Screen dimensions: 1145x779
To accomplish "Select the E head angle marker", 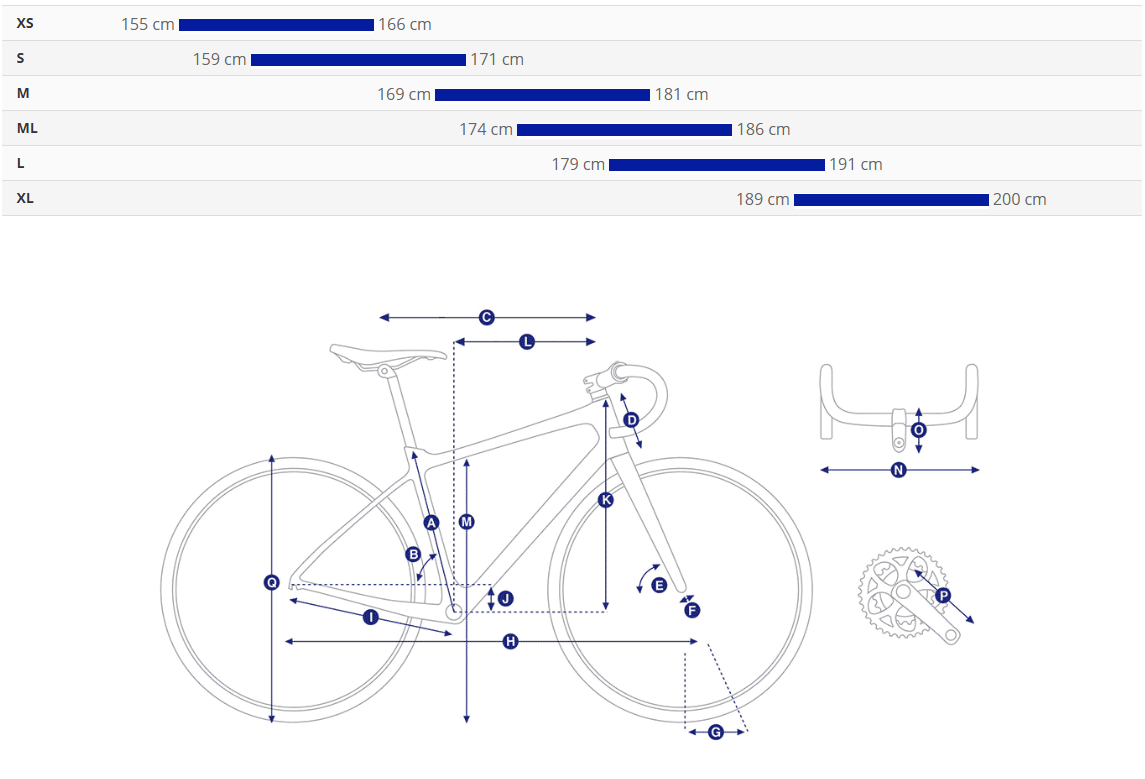I will pos(659,586).
